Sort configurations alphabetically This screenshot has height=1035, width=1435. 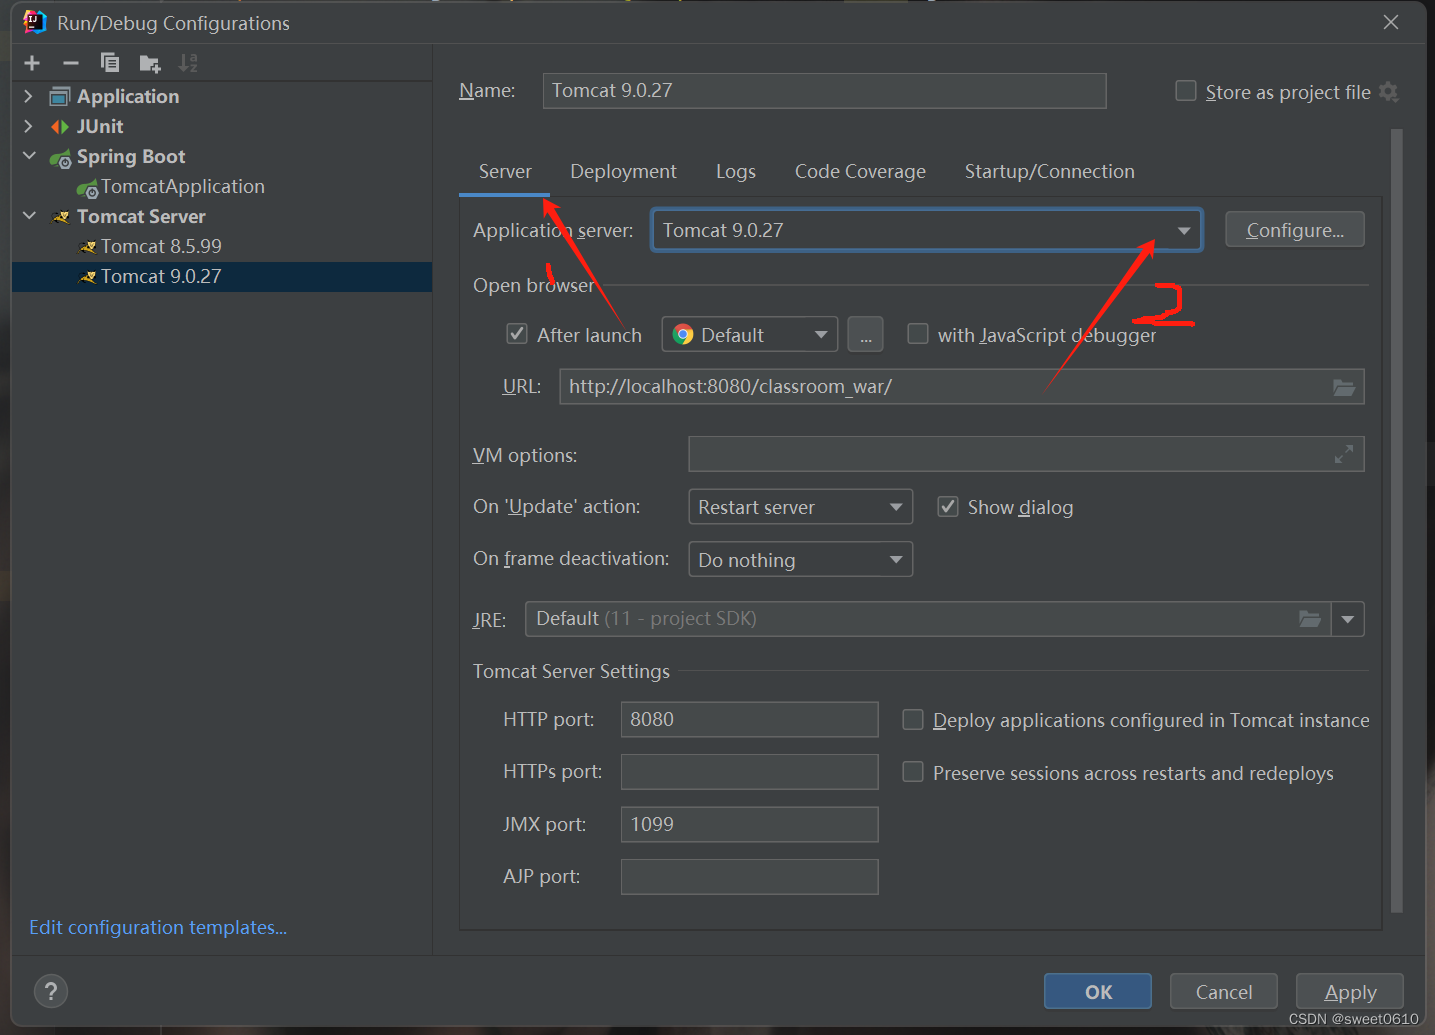pos(188,63)
